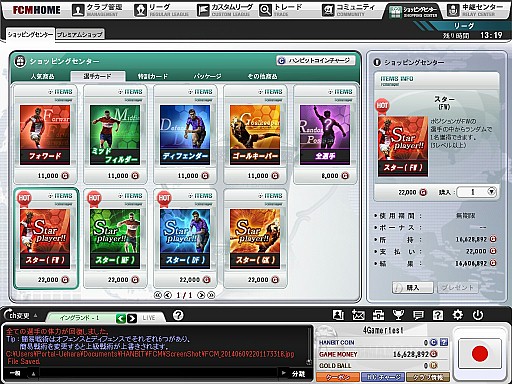Select the スター(GK) player card
The image size is (512, 384).
tap(255, 238)
